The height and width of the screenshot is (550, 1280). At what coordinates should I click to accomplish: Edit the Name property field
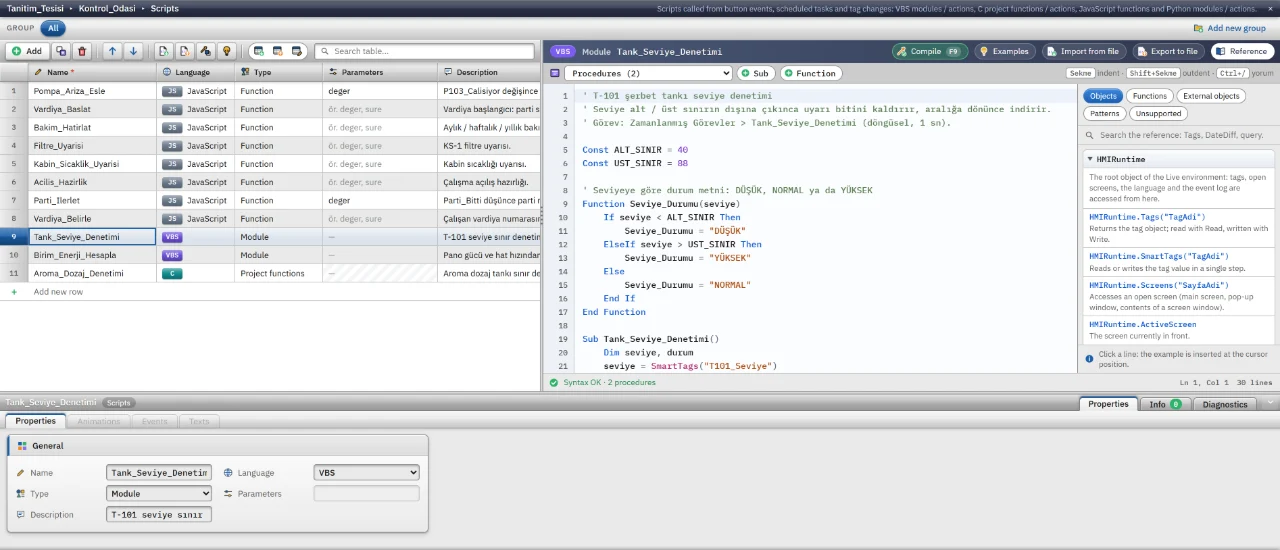click(x=159, y=473)
